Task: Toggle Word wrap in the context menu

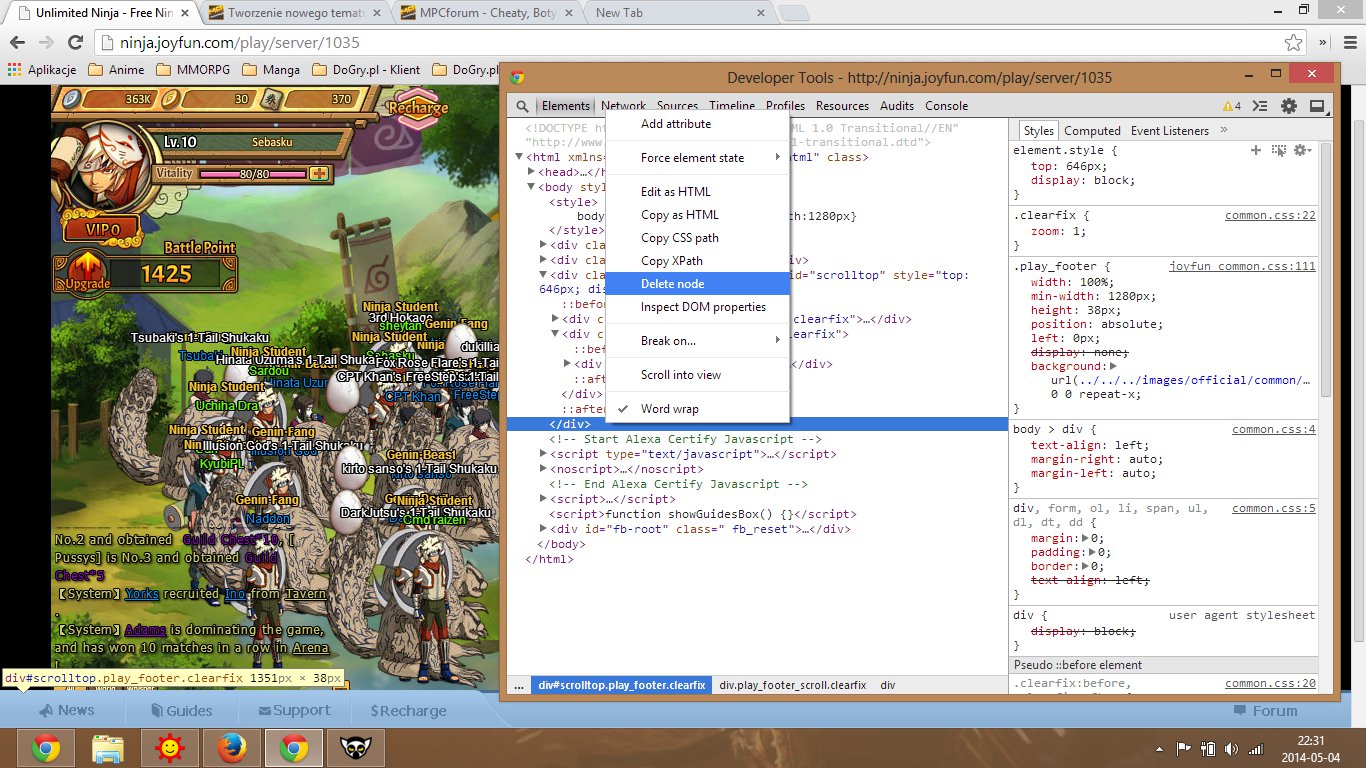Action: [x=698, y=409]
